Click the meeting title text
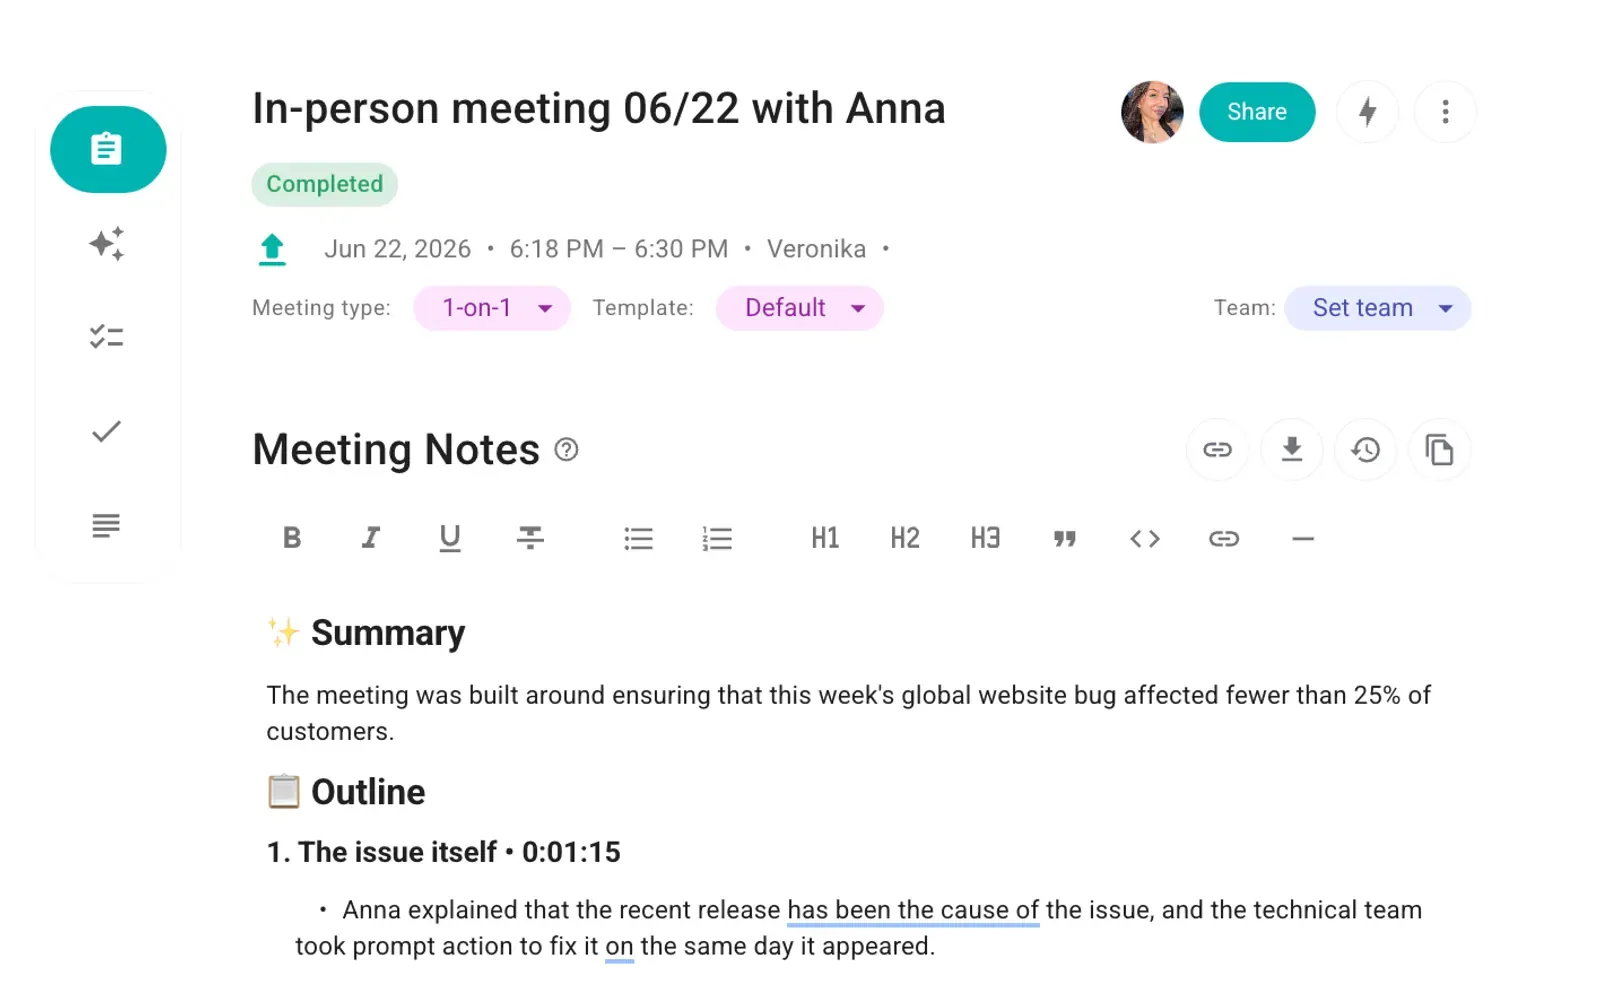Screen dimensions: 1600x1000 point(599,109)
